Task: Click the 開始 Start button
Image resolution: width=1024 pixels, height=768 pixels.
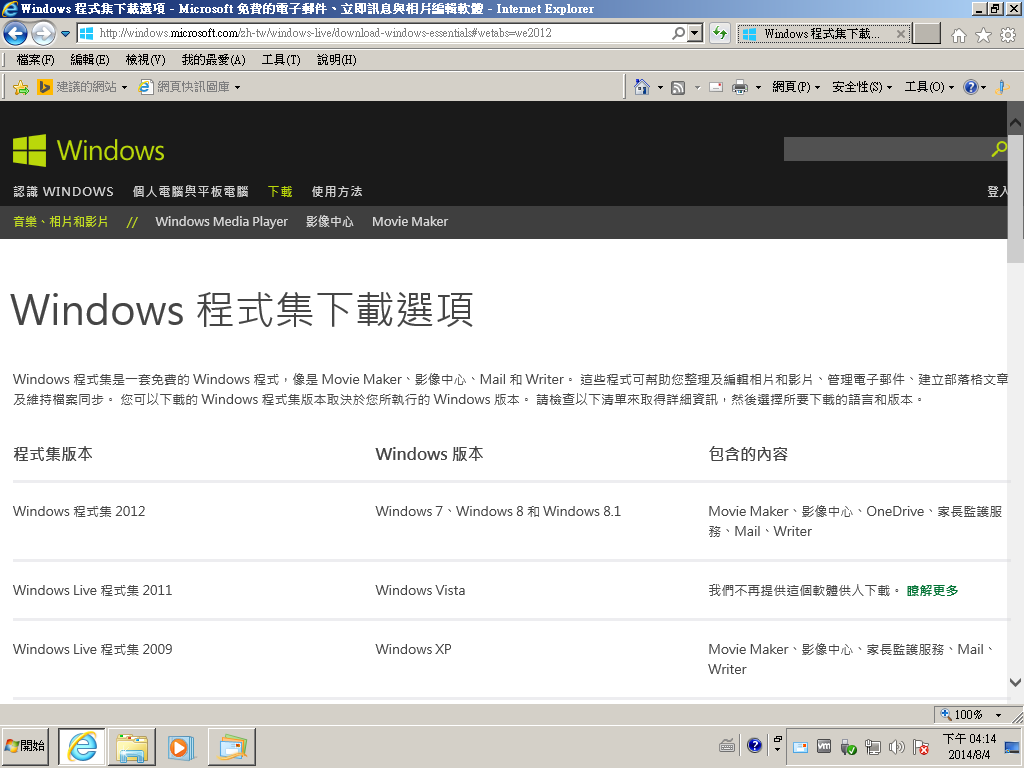Action: coord(26,746)
